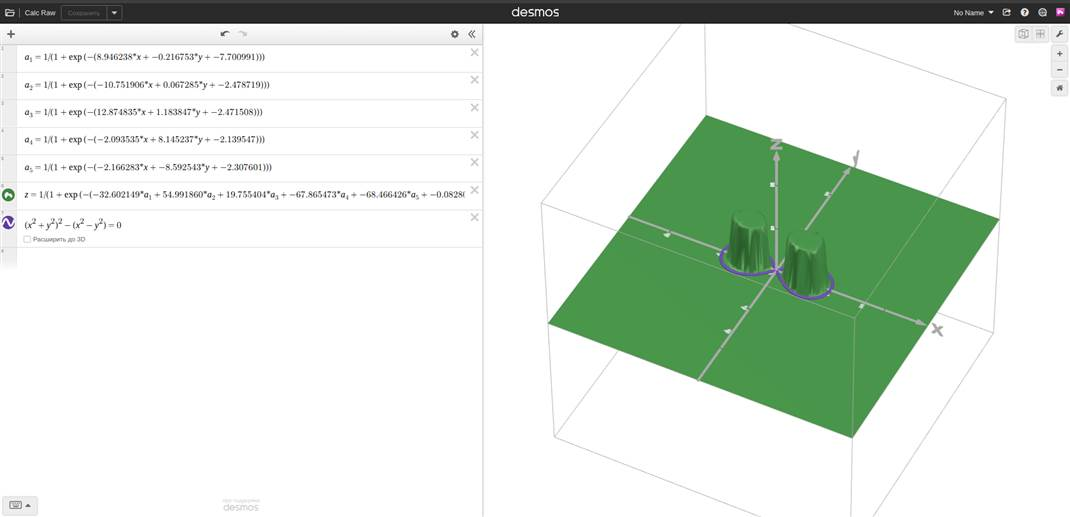This screenshot has width=1070, height=517.
Task: Open the No Name account dropdown
Action: click(x=973, y=12)
